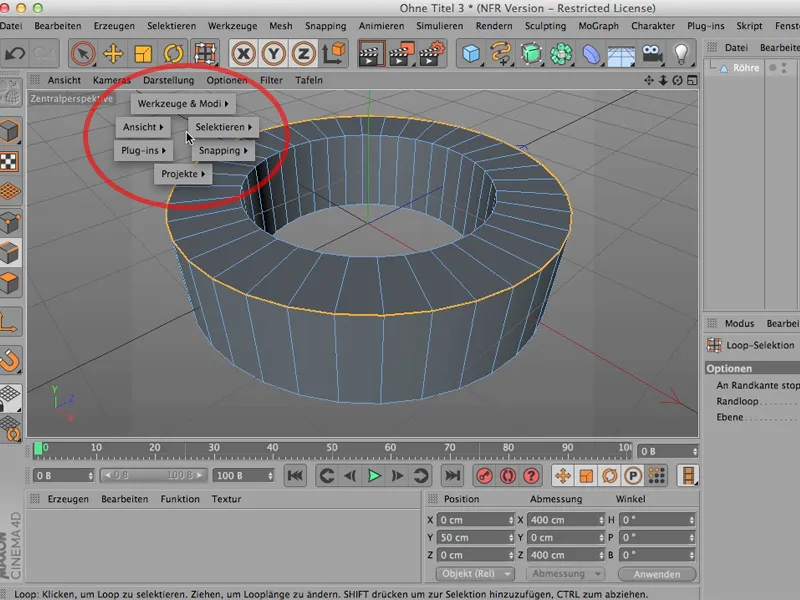Image resolution: width=800 pixels, height=600 pixels.
Task: Open the Projekte submenu in the context menu
Action: 185,173
